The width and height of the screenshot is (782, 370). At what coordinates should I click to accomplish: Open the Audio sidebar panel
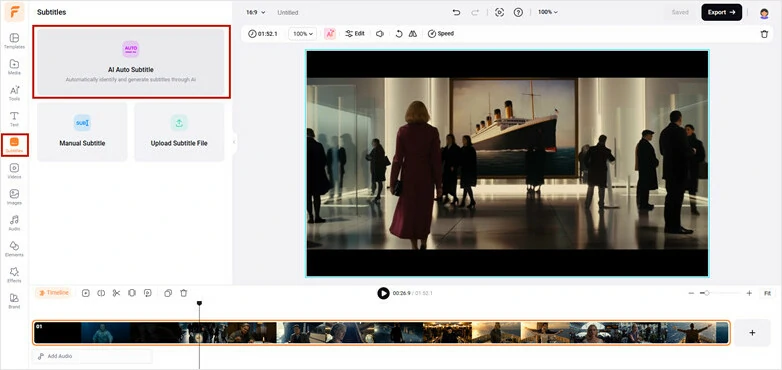coord(14,222)
